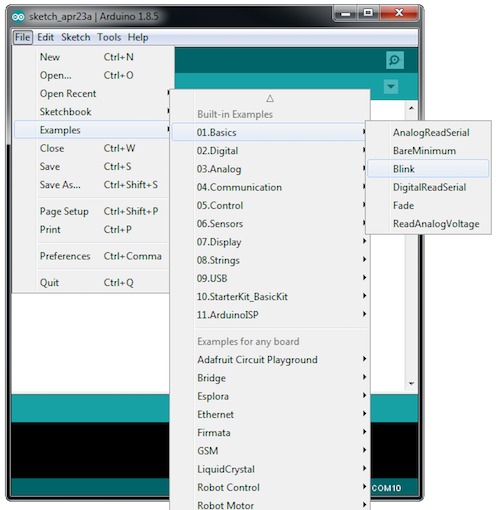
Task: Open the Sketch menu
Action: point(76,37)
